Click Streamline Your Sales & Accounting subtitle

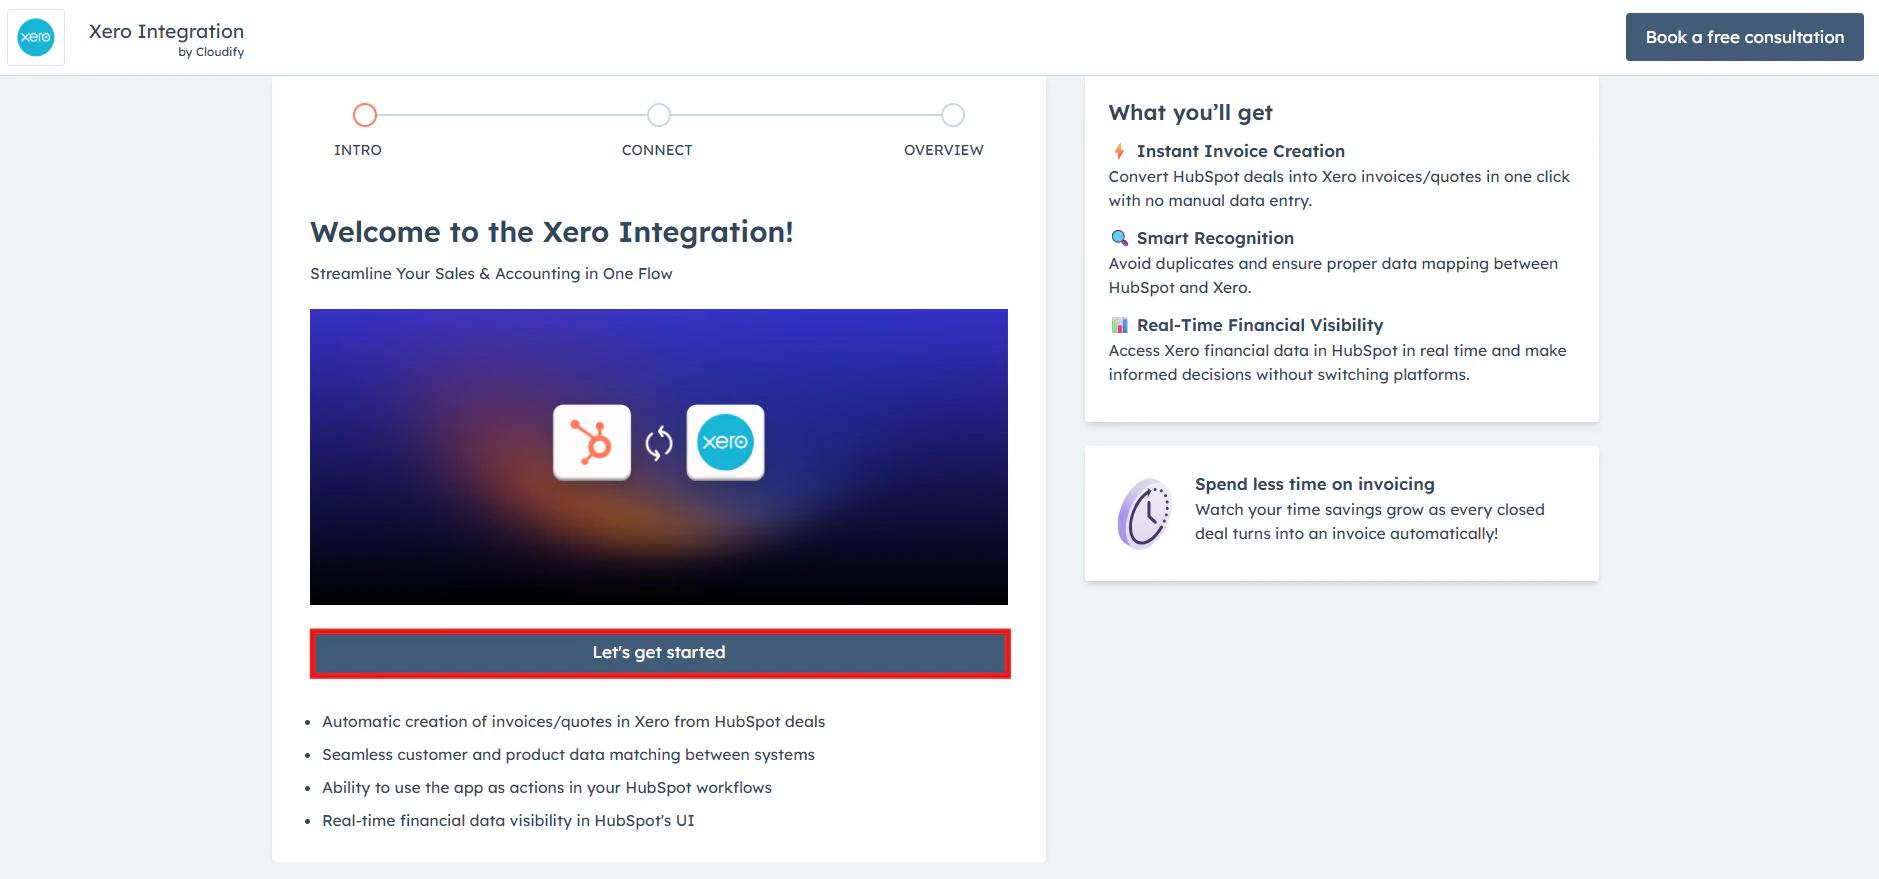coord(491,274)
